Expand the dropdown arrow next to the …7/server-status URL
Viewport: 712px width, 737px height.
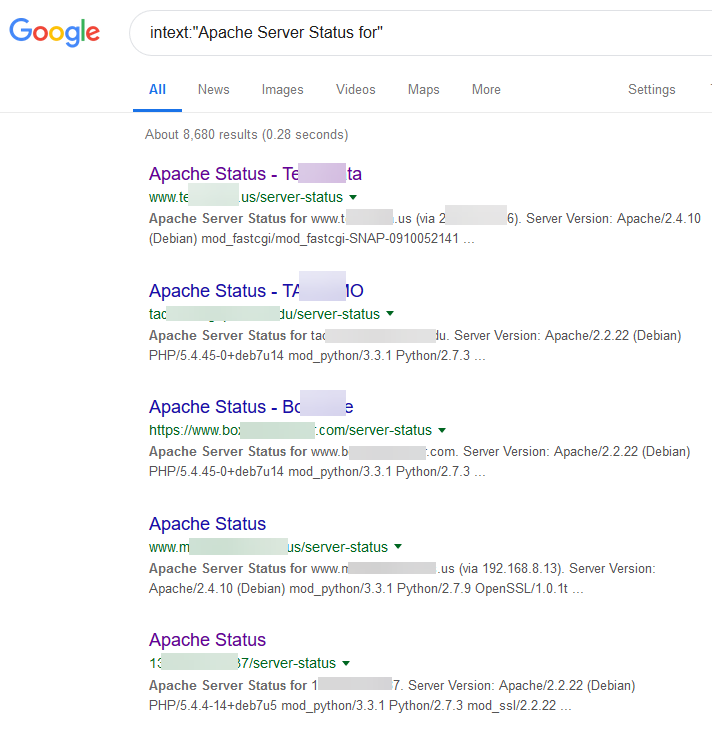(346, 663)
